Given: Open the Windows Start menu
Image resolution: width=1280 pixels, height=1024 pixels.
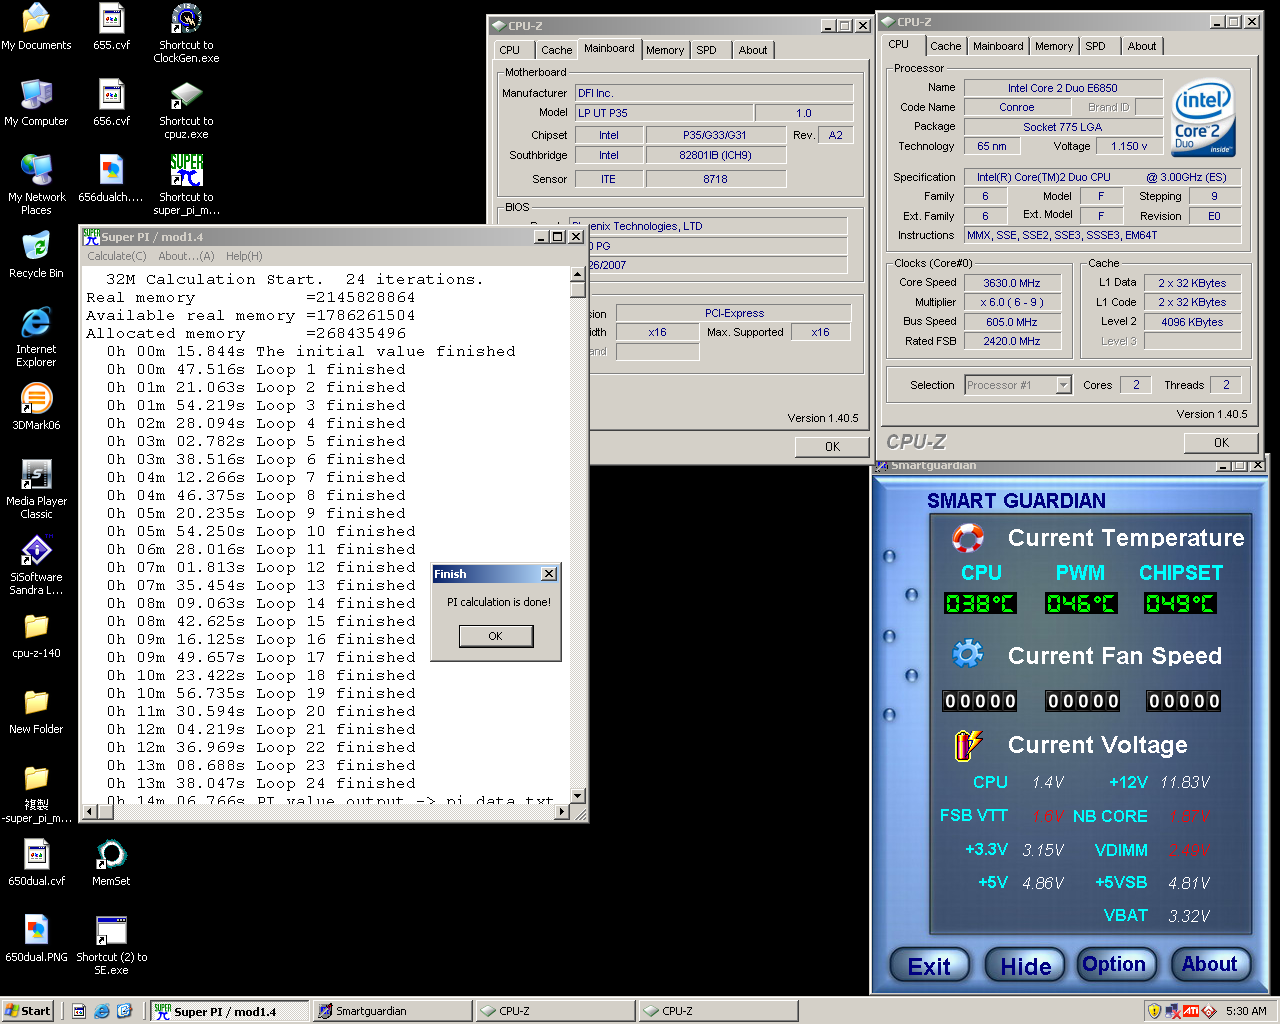Looking at the screenshot, I should click(27, 1011).
